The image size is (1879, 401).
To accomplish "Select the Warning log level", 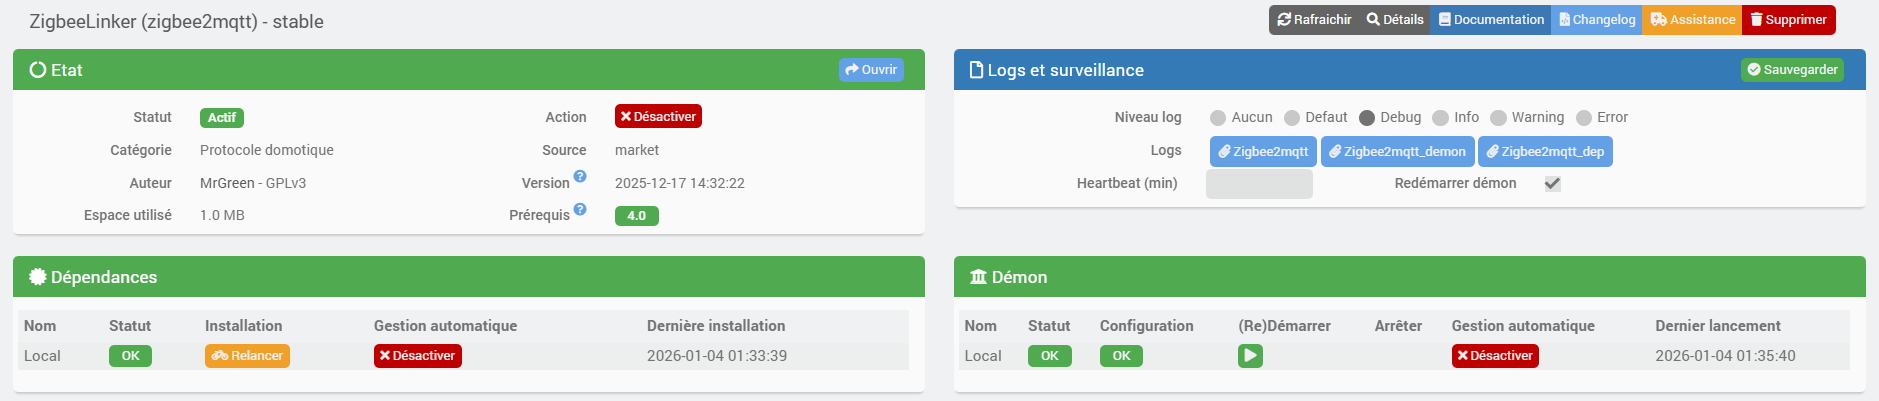I will 1498,118.
